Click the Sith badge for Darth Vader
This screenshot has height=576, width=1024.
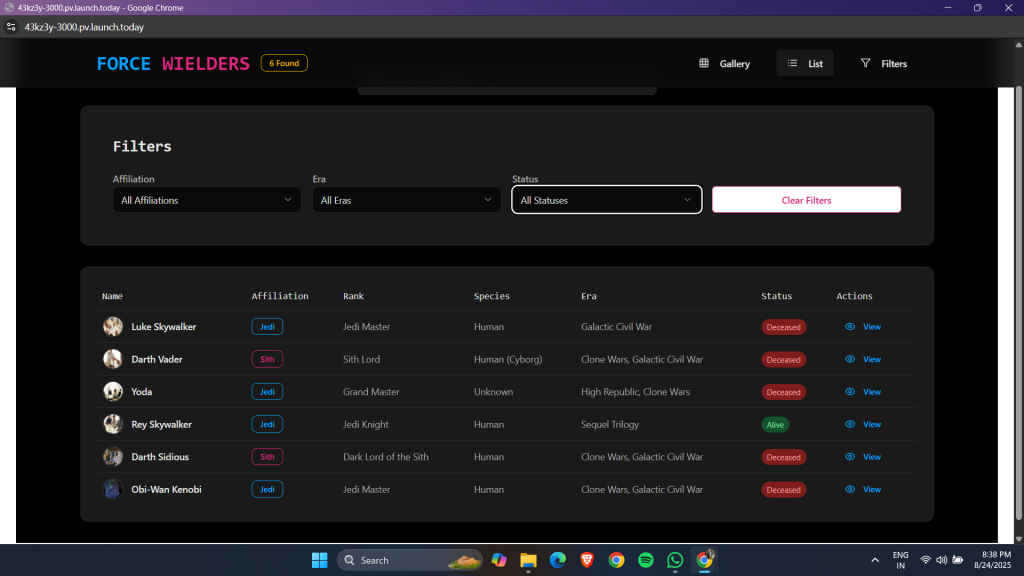(267, 359)
